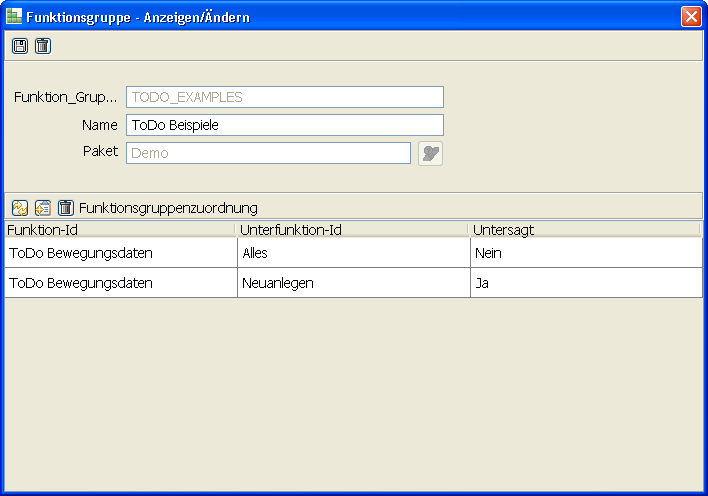The height and width of the screenshot is (496, 708).
Task: Click the Paket field showing Demo
Action: point(268,153)
